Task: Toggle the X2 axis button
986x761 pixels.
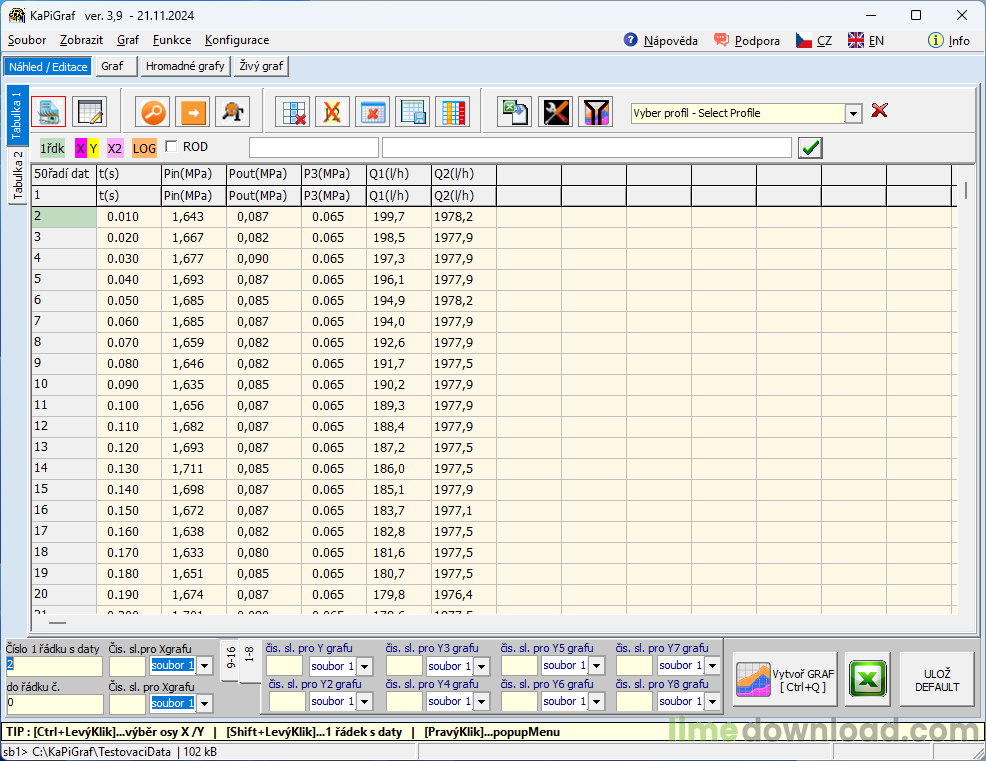Action: (x=115, y=148)
